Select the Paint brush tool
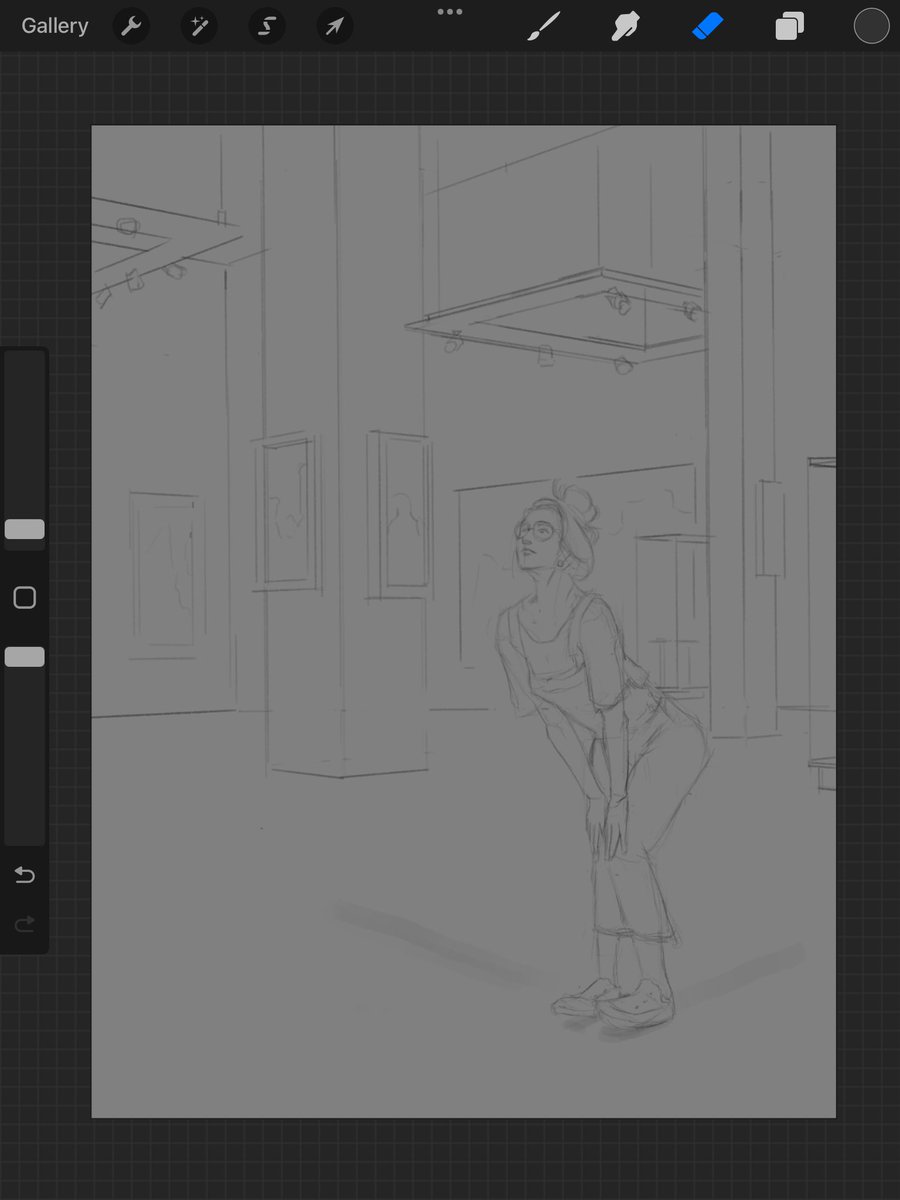Viewport: 900px width, 1200px height. pyautogui.click(x=544, y=26)
